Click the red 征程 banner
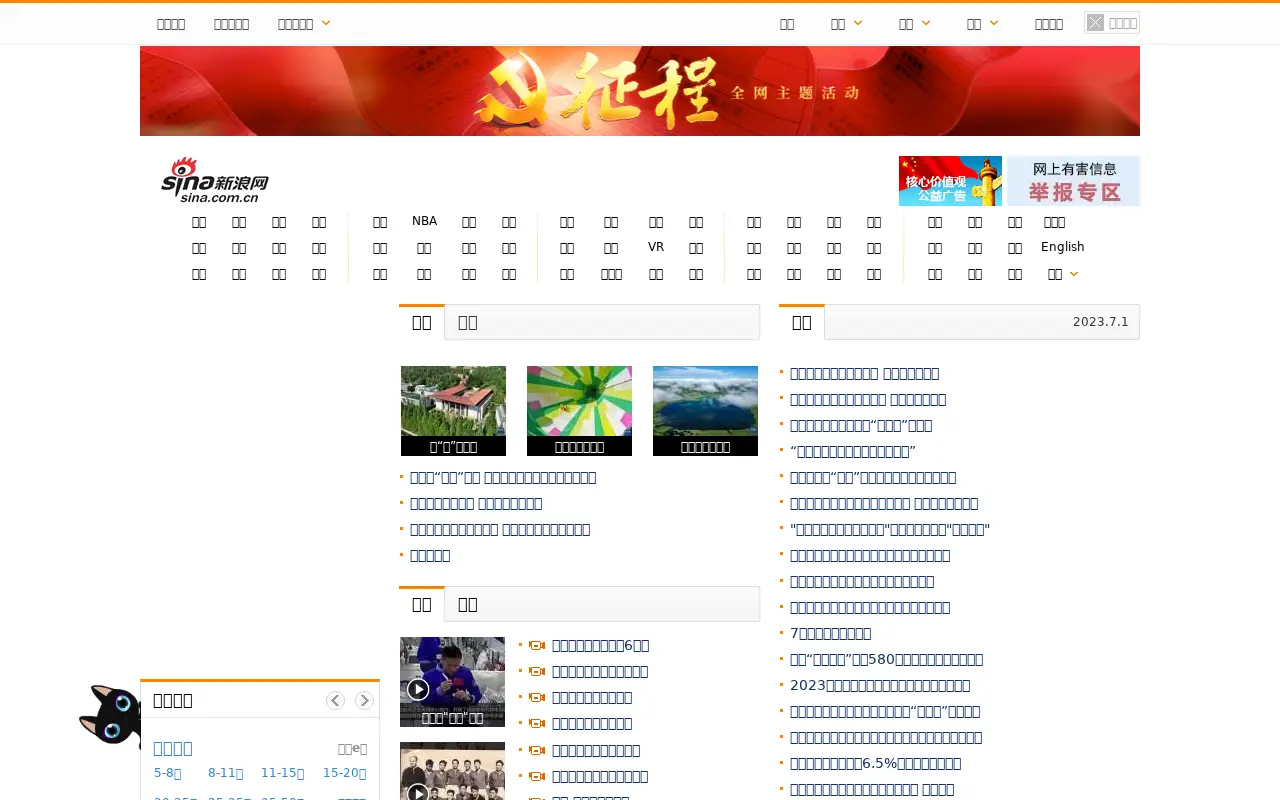1280x800 pixels. 640,91
